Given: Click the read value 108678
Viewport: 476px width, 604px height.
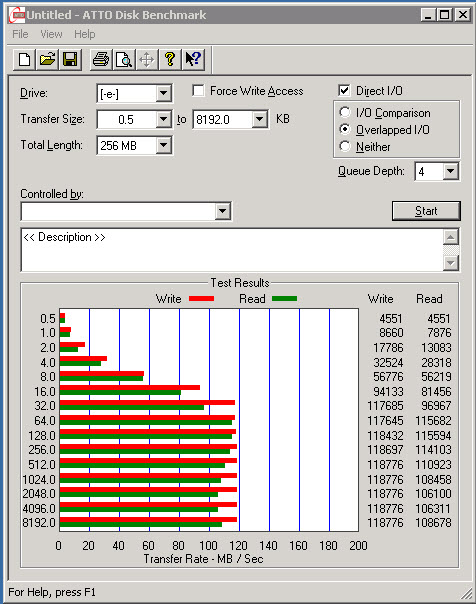Looking at the screenshot, I should pos(433,523).
